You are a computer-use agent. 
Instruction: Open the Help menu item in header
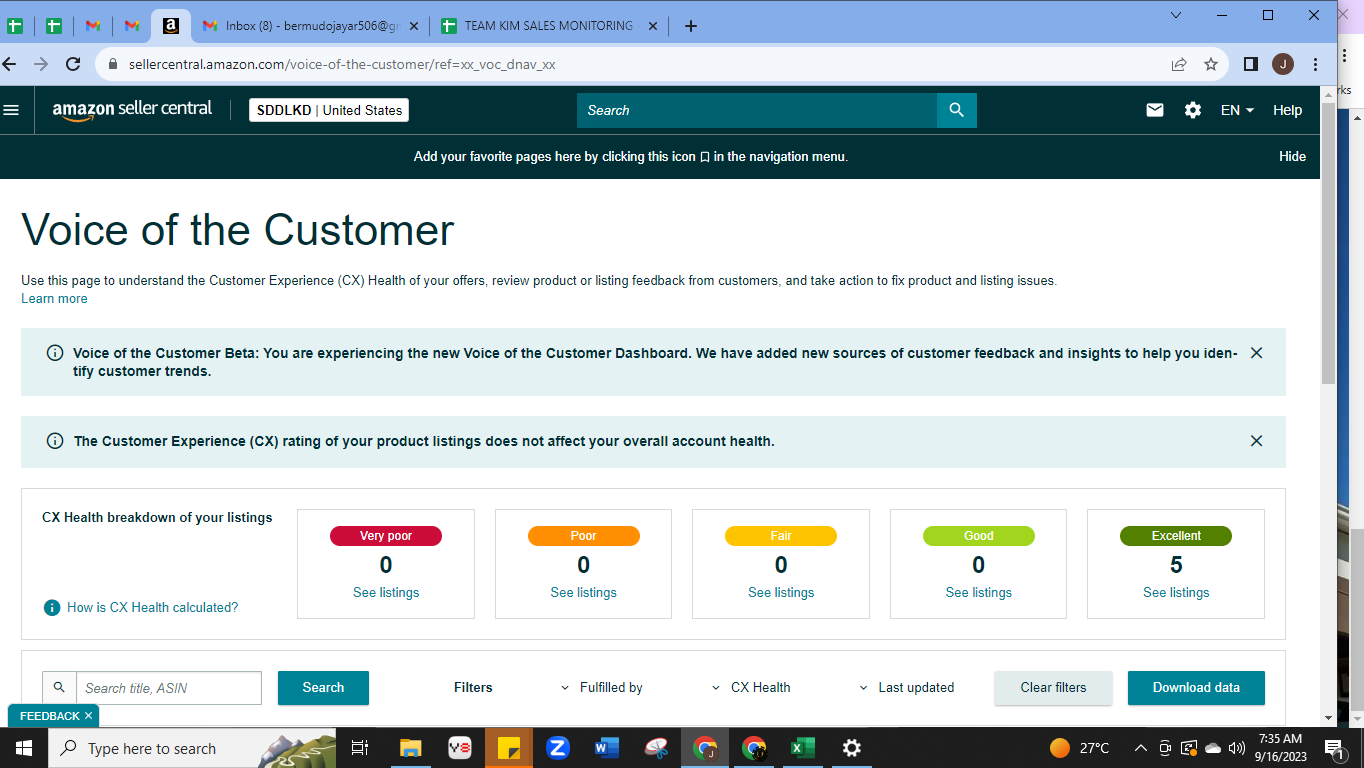[x=1288, y=110]
